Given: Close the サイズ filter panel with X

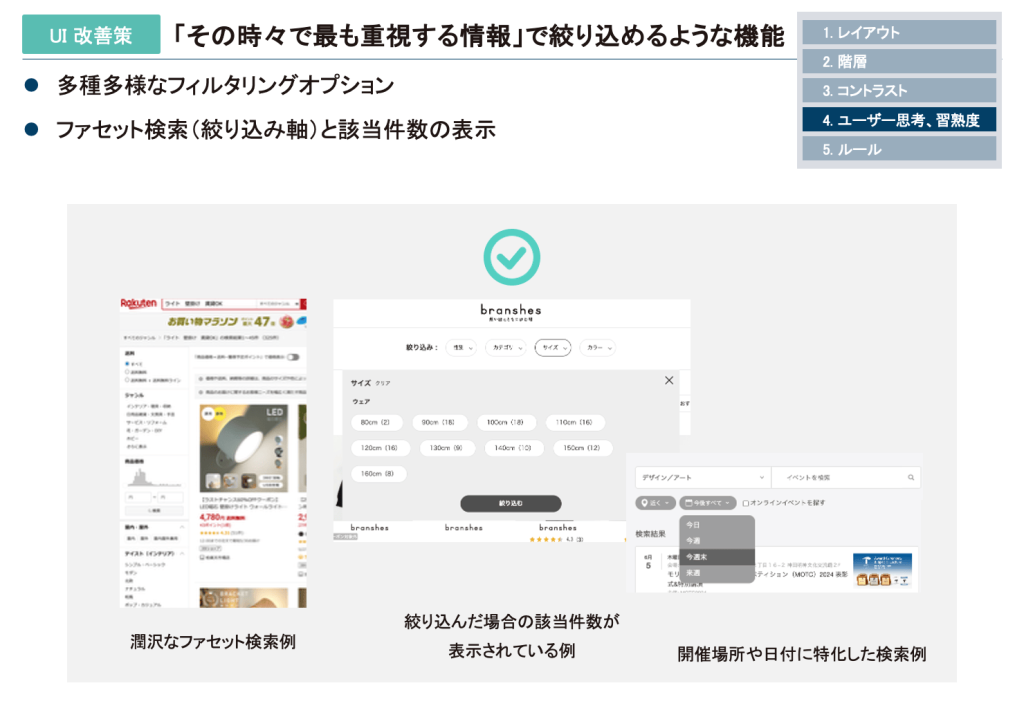Looking at the screenshot, I should click(x=669, y=381).
